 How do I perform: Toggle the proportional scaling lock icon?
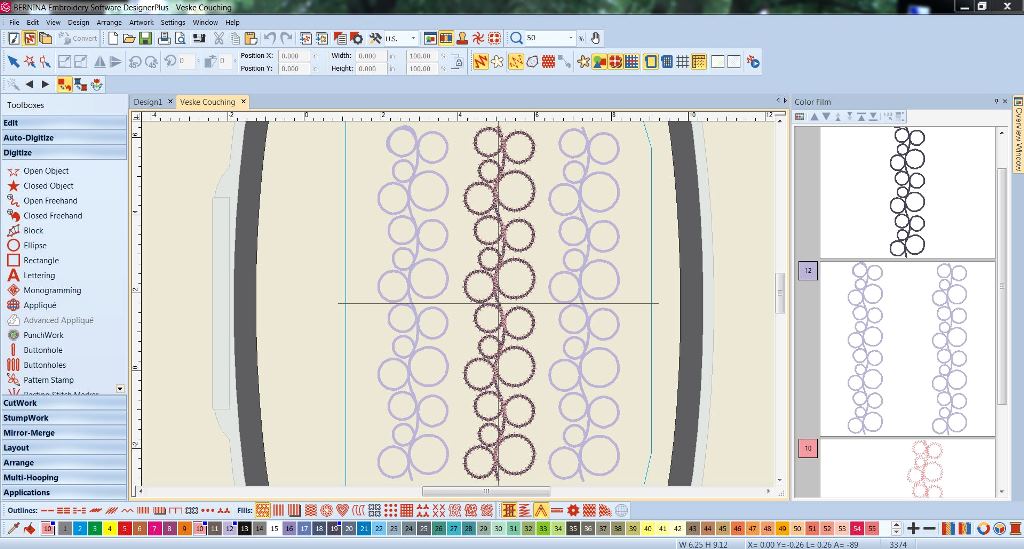pos(458,62)
